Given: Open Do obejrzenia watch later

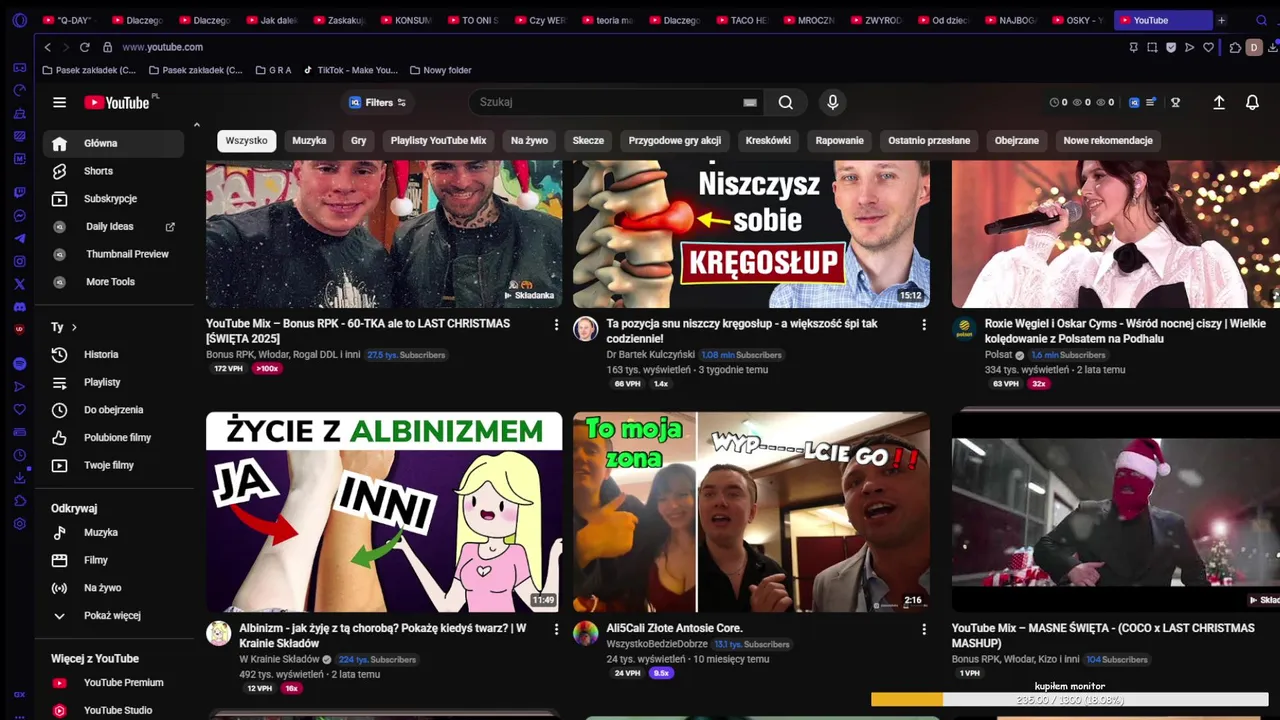Looking at the screenshot, I should (x=113, y=410).
